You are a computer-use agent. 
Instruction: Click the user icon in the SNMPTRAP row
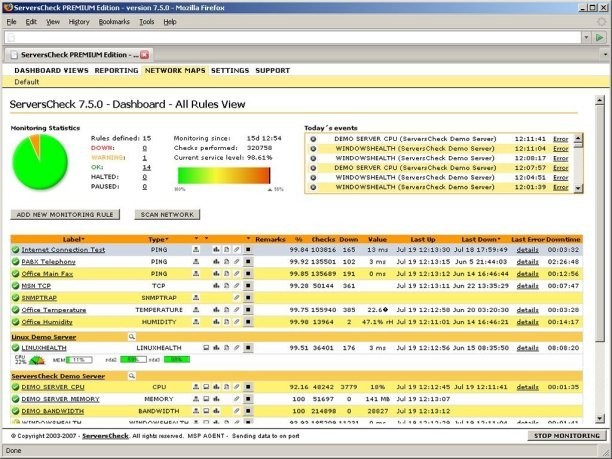click(196, 297)
